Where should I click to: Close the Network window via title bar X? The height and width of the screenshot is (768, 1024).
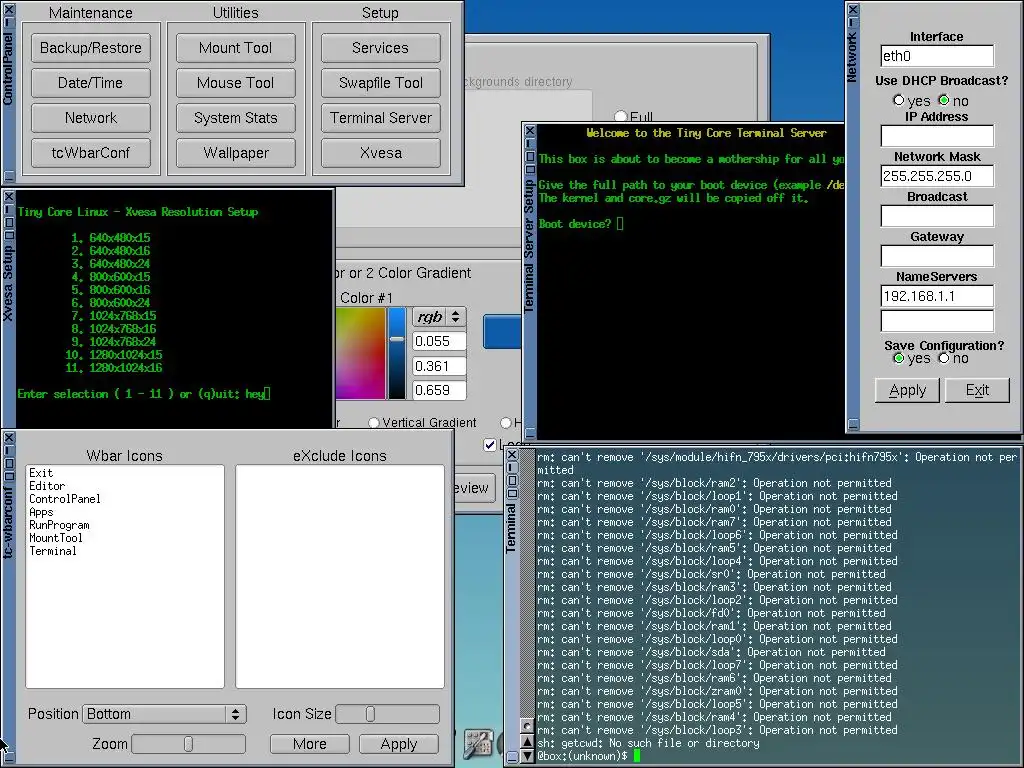pyautogui.click(x=853, y=9)
